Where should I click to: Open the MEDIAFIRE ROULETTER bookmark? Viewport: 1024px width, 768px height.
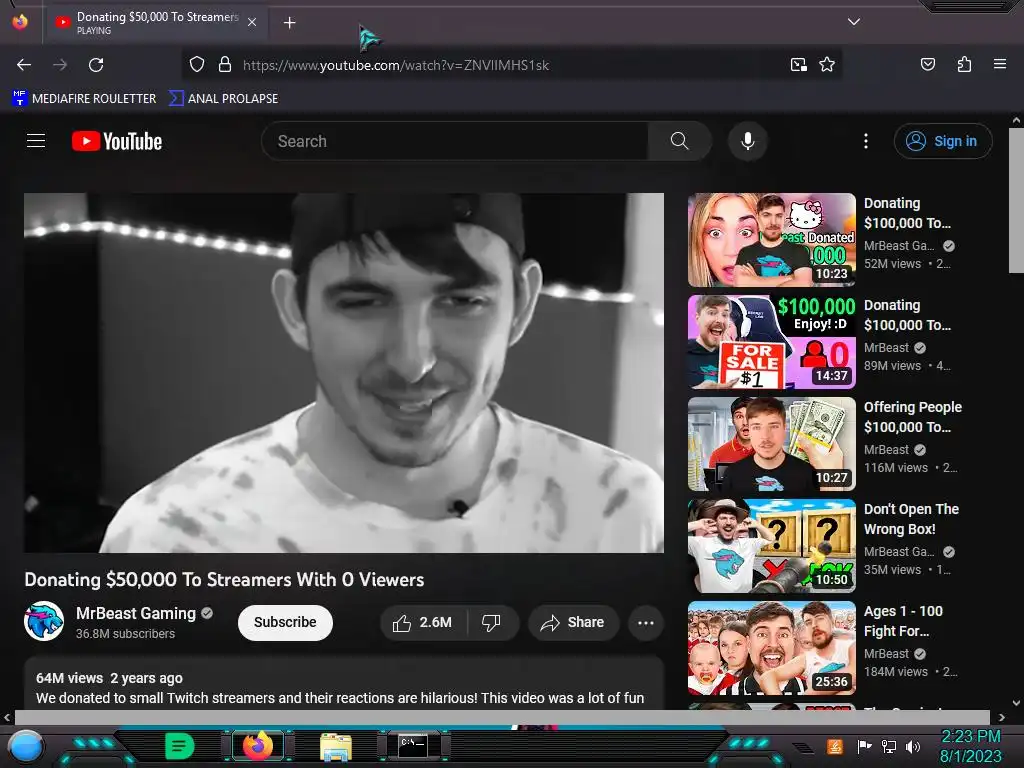85,99
